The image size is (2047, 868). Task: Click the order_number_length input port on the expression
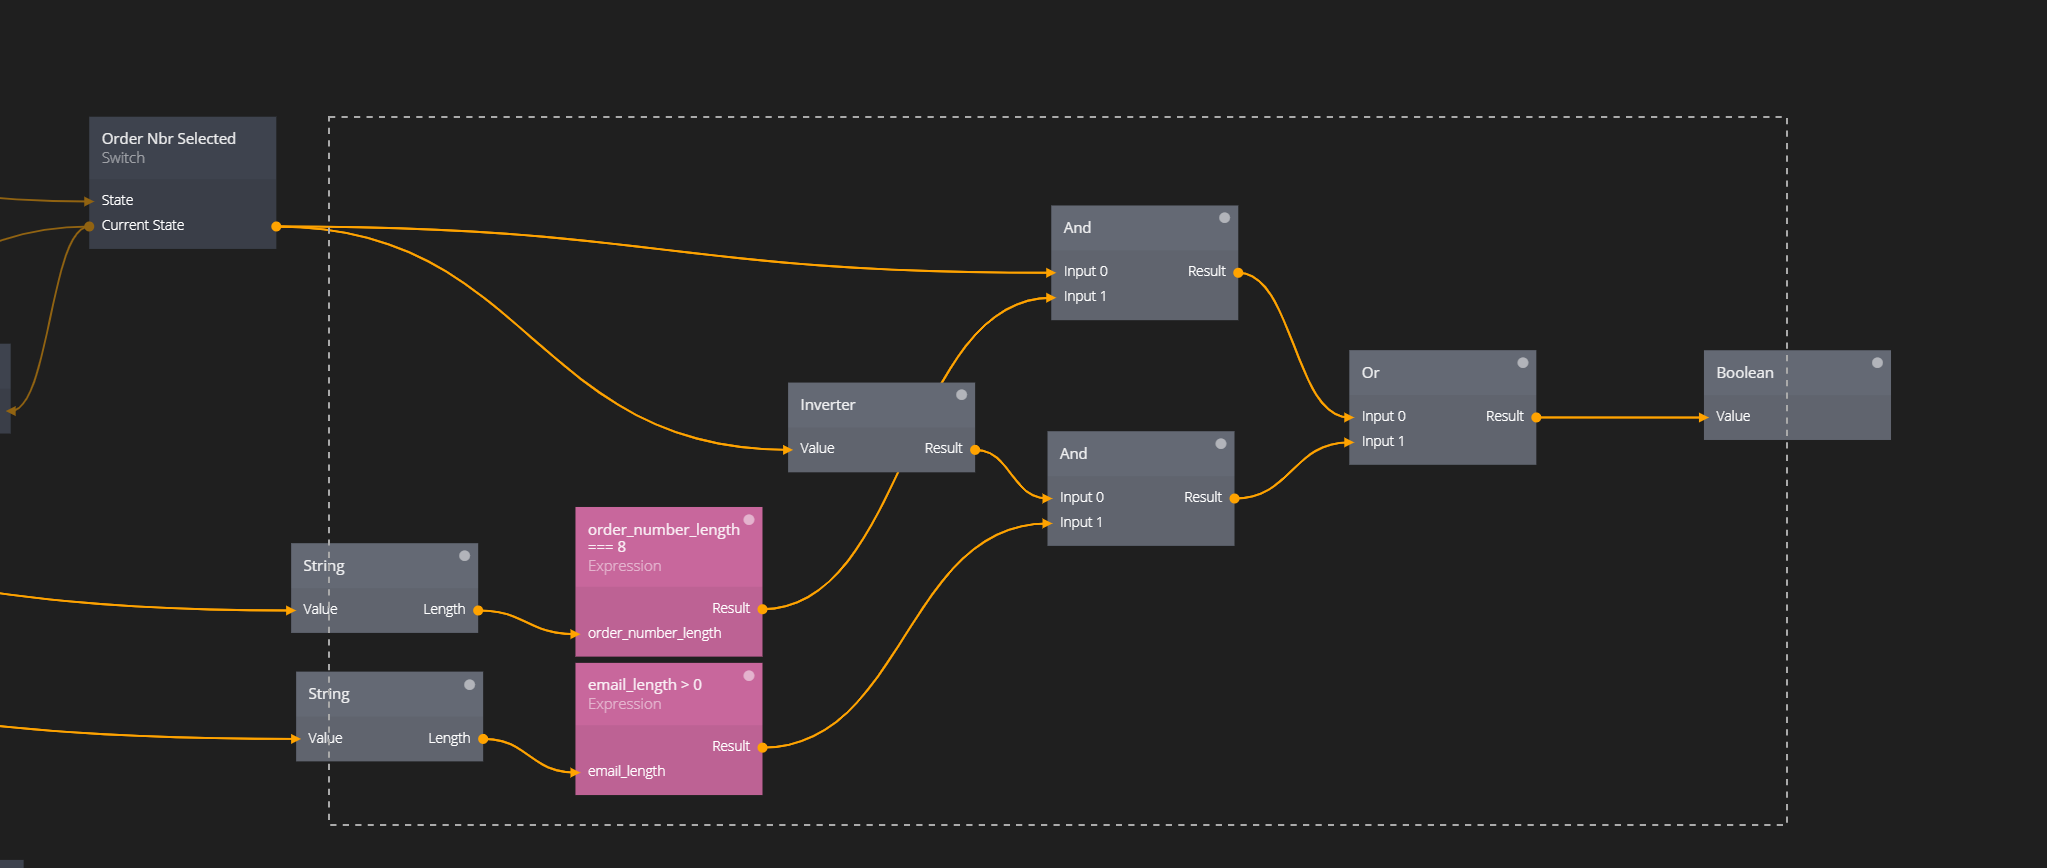coord(576,634)
